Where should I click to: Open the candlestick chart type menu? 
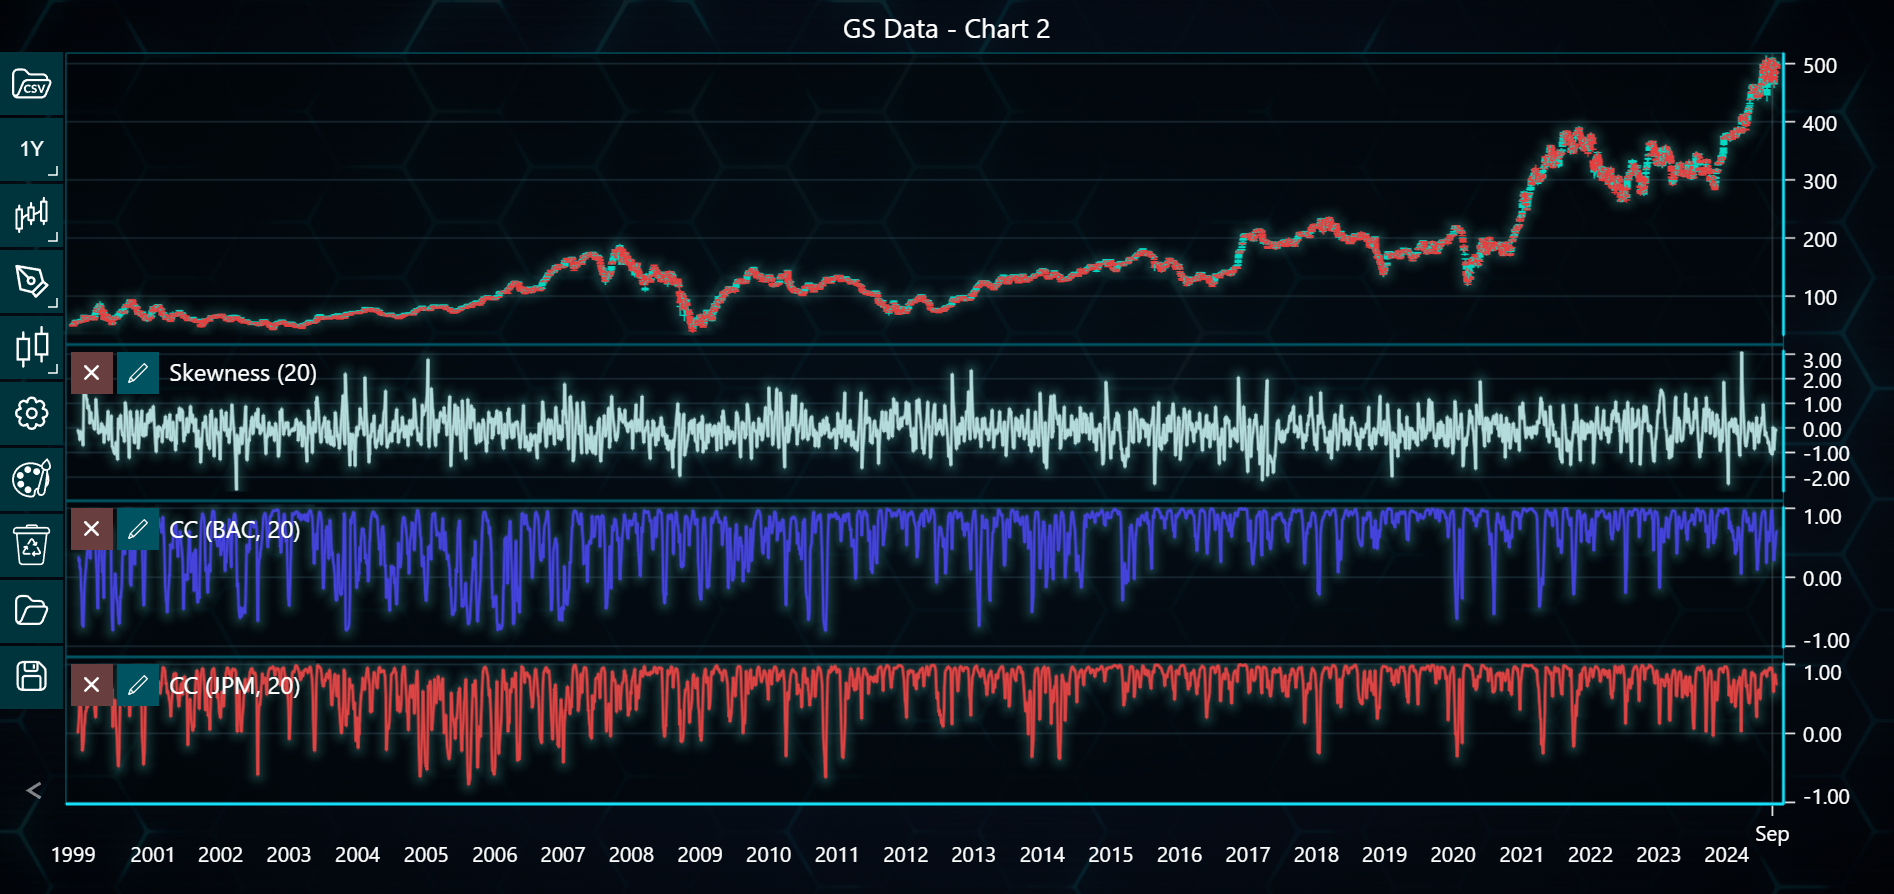point(31,215)
